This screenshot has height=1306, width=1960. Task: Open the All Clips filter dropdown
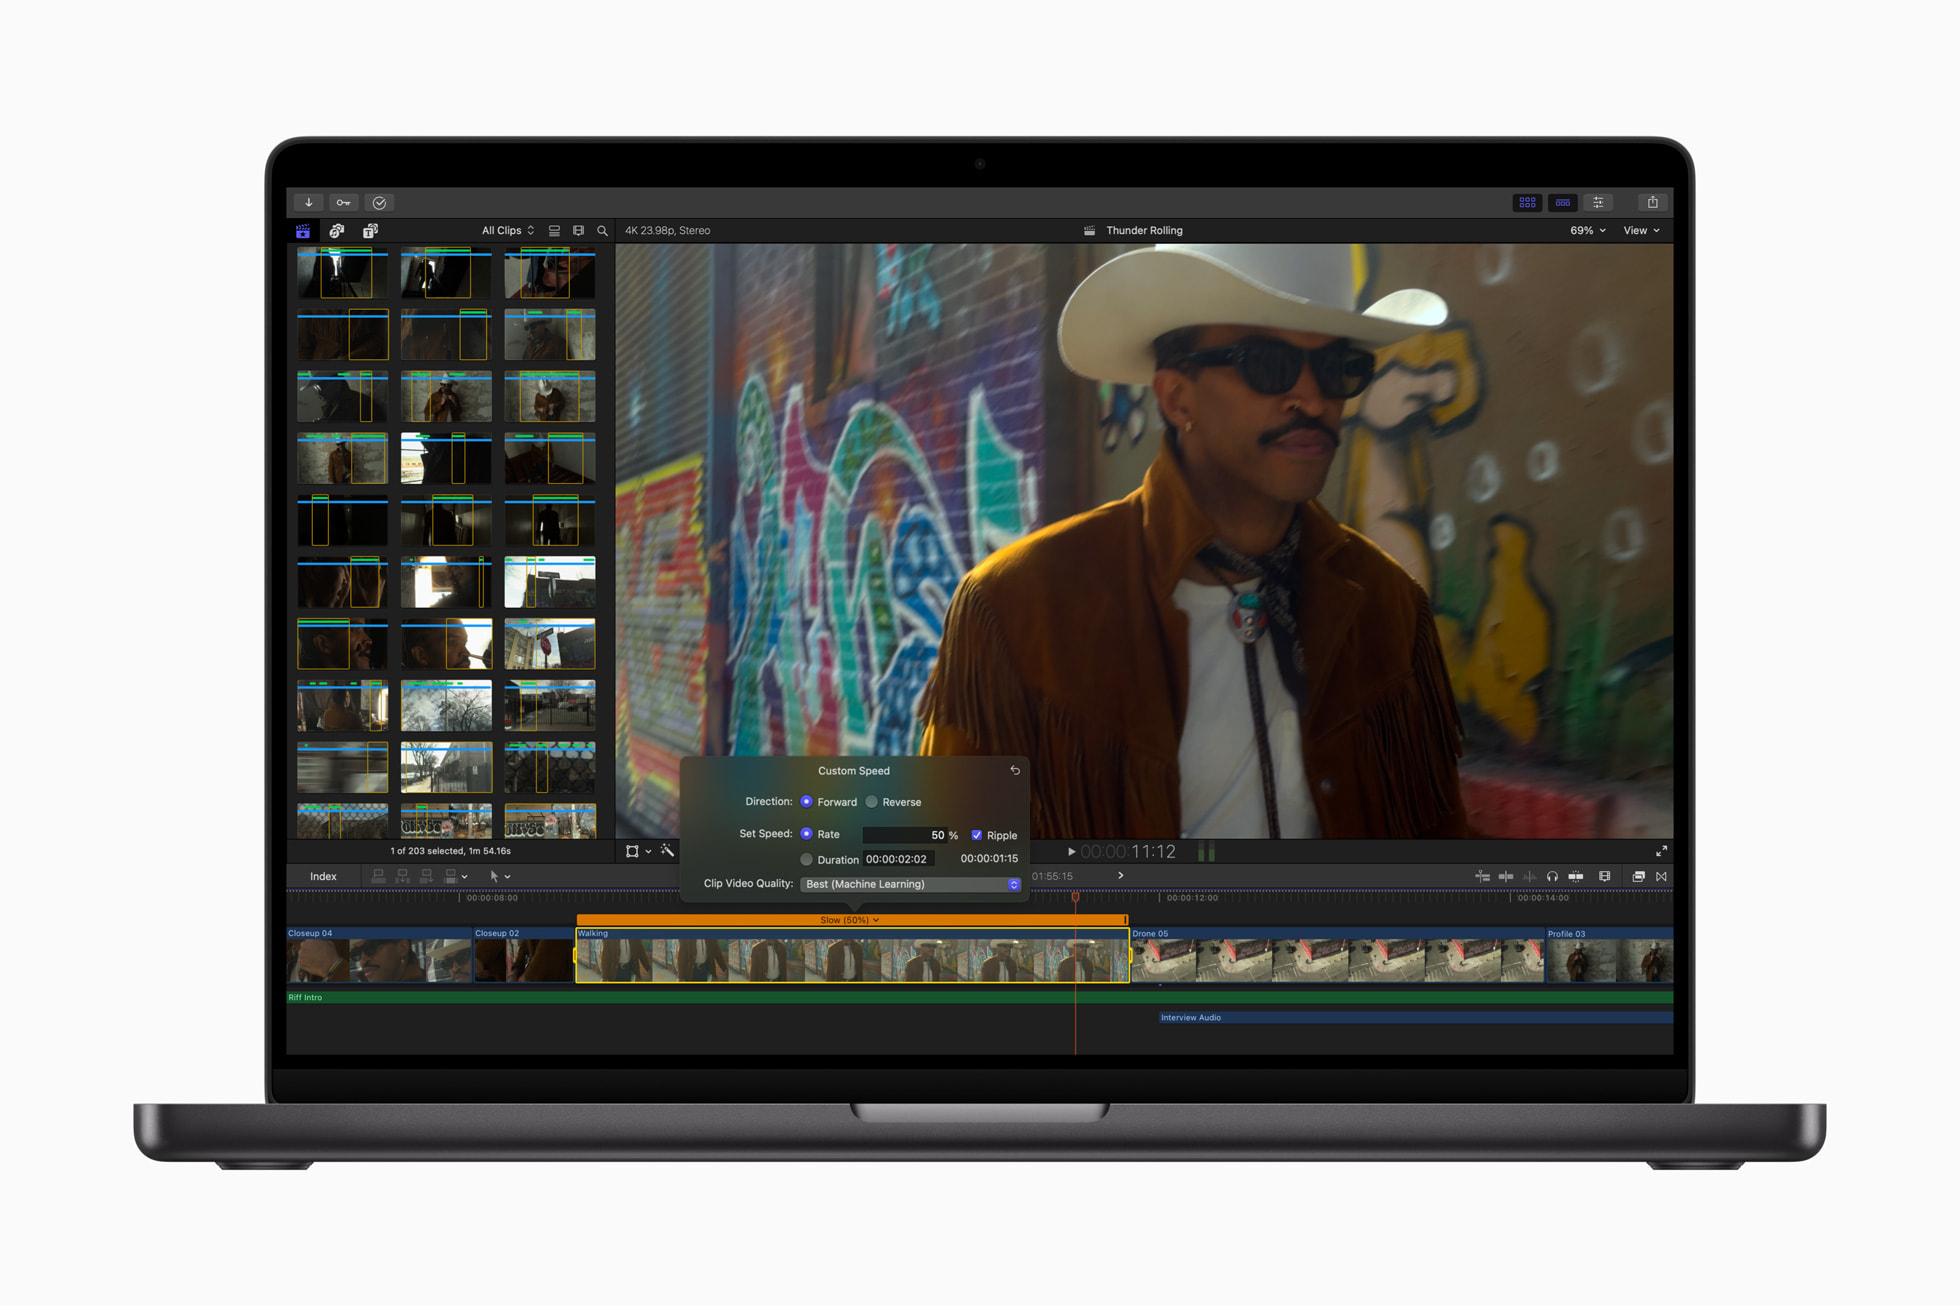click(x=507, y=230)
